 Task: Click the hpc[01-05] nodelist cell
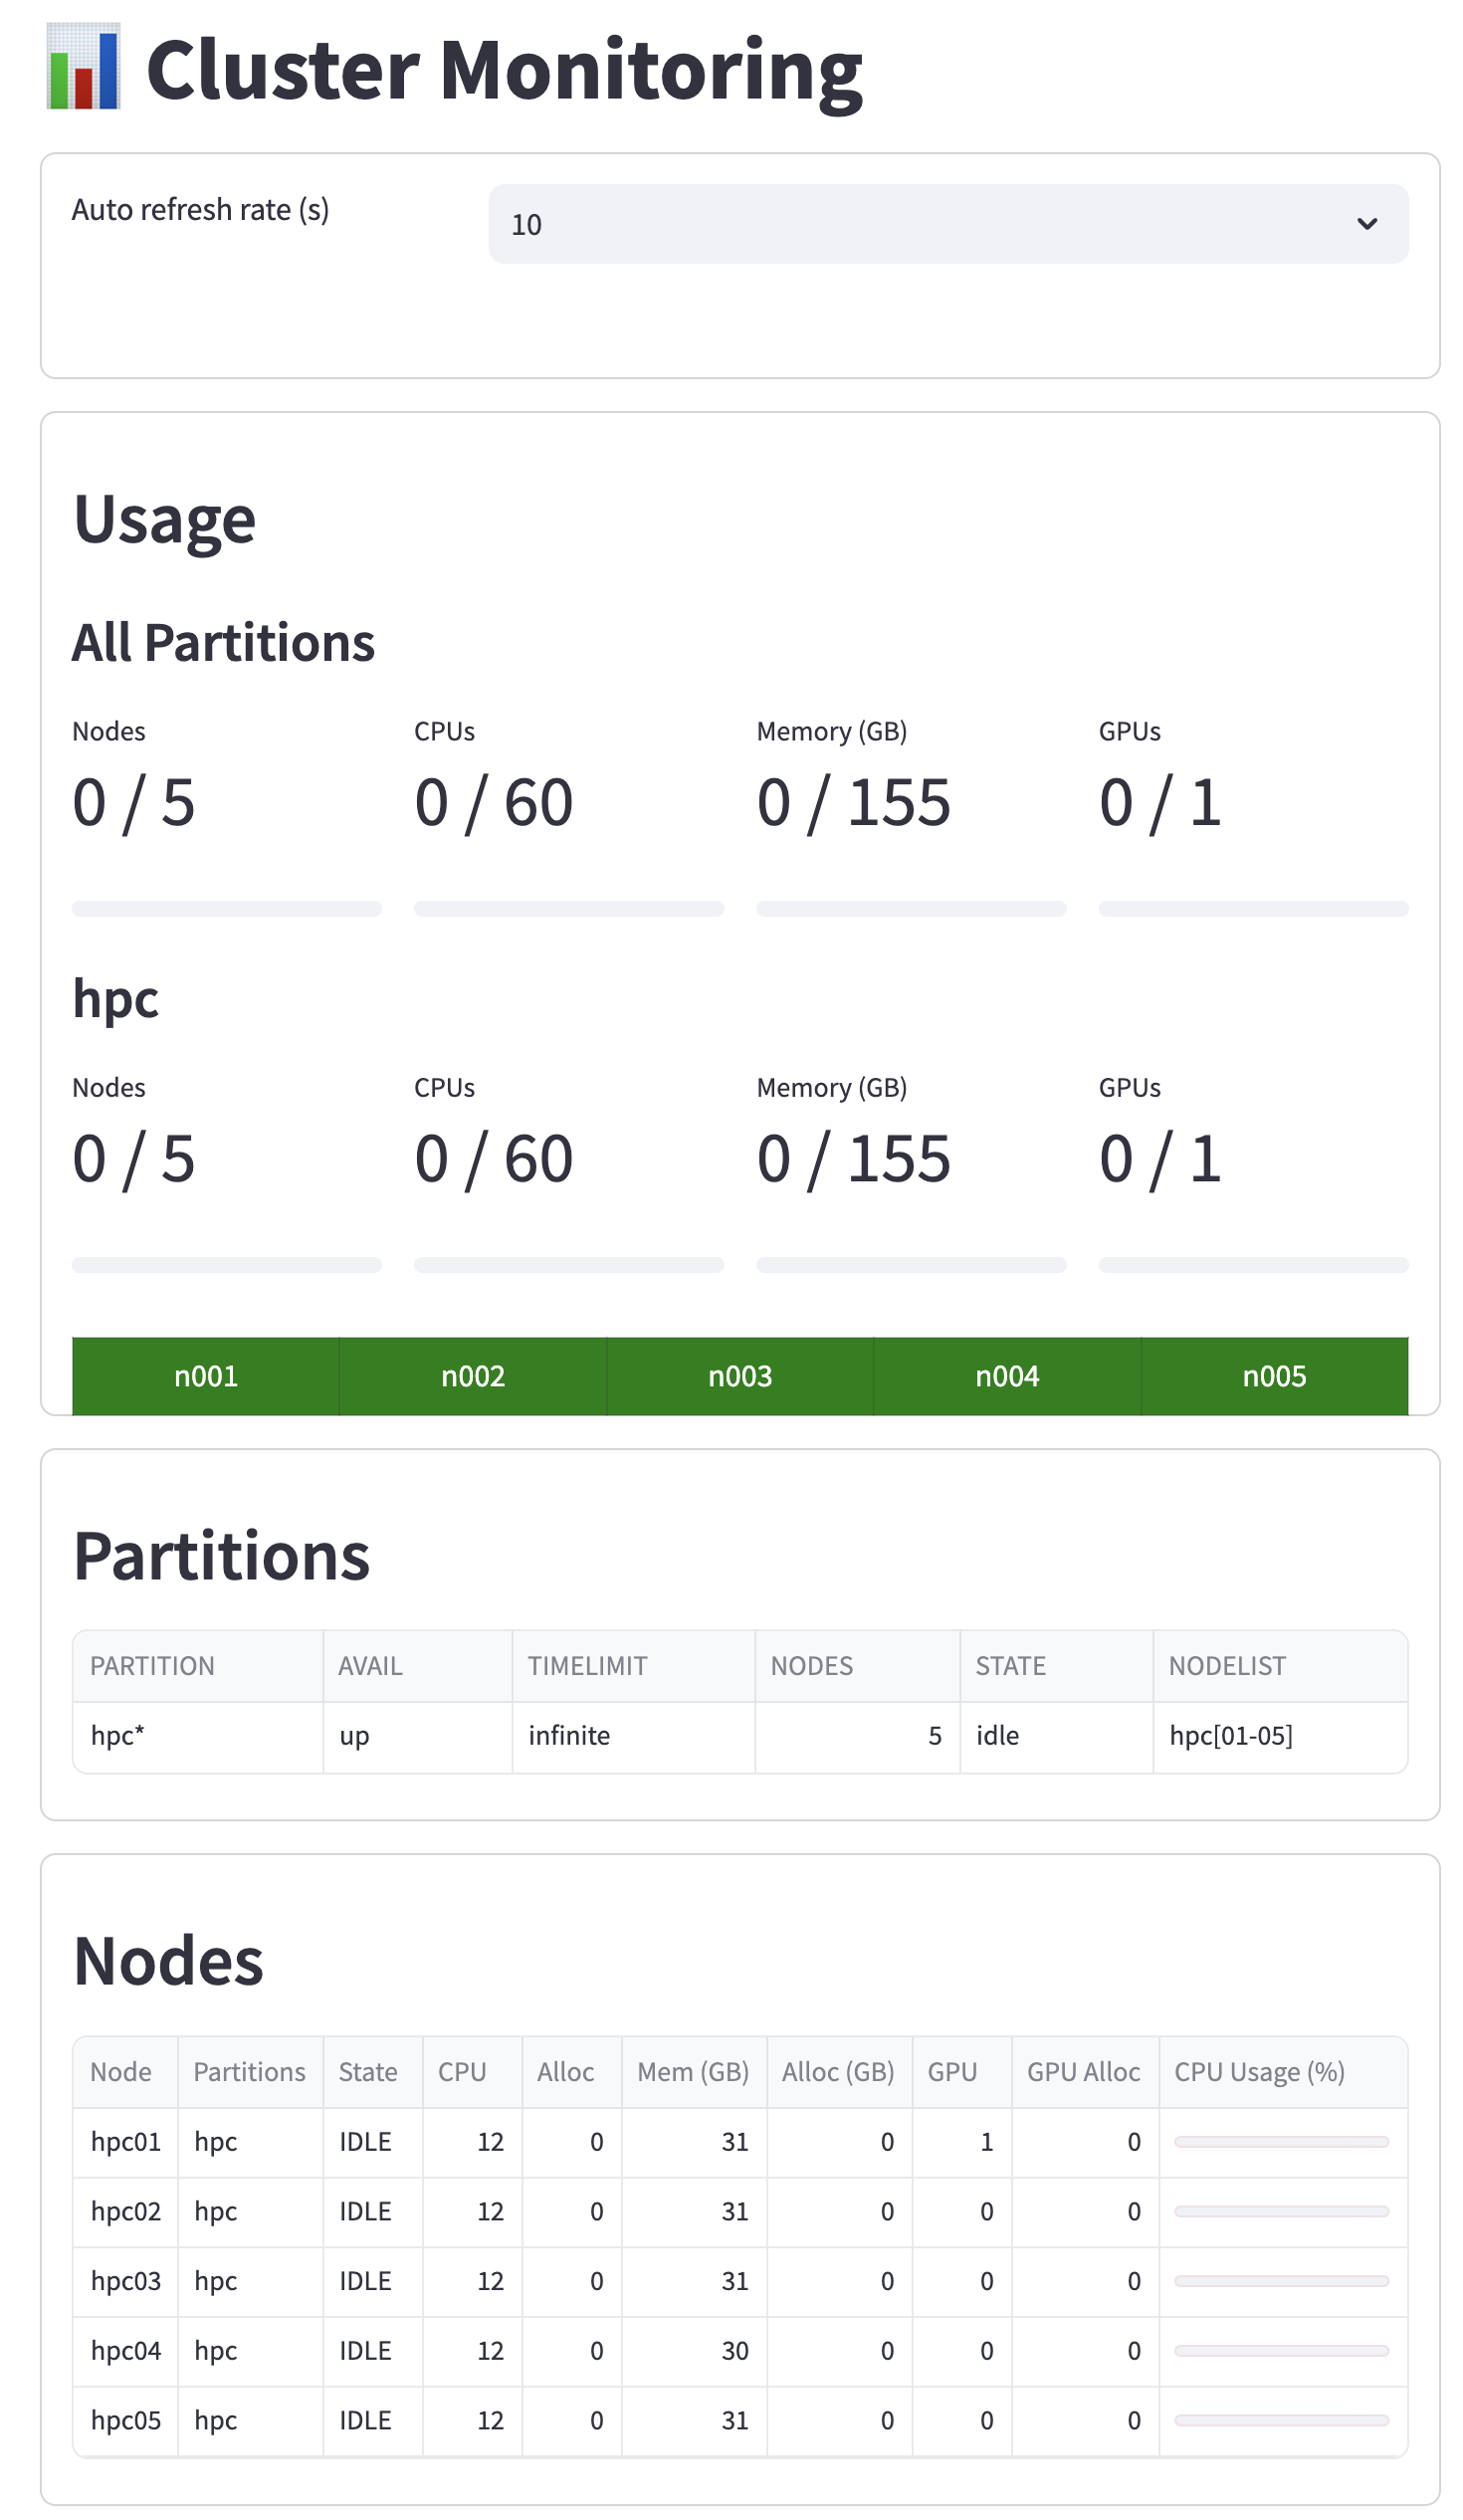(1230, 1736)
